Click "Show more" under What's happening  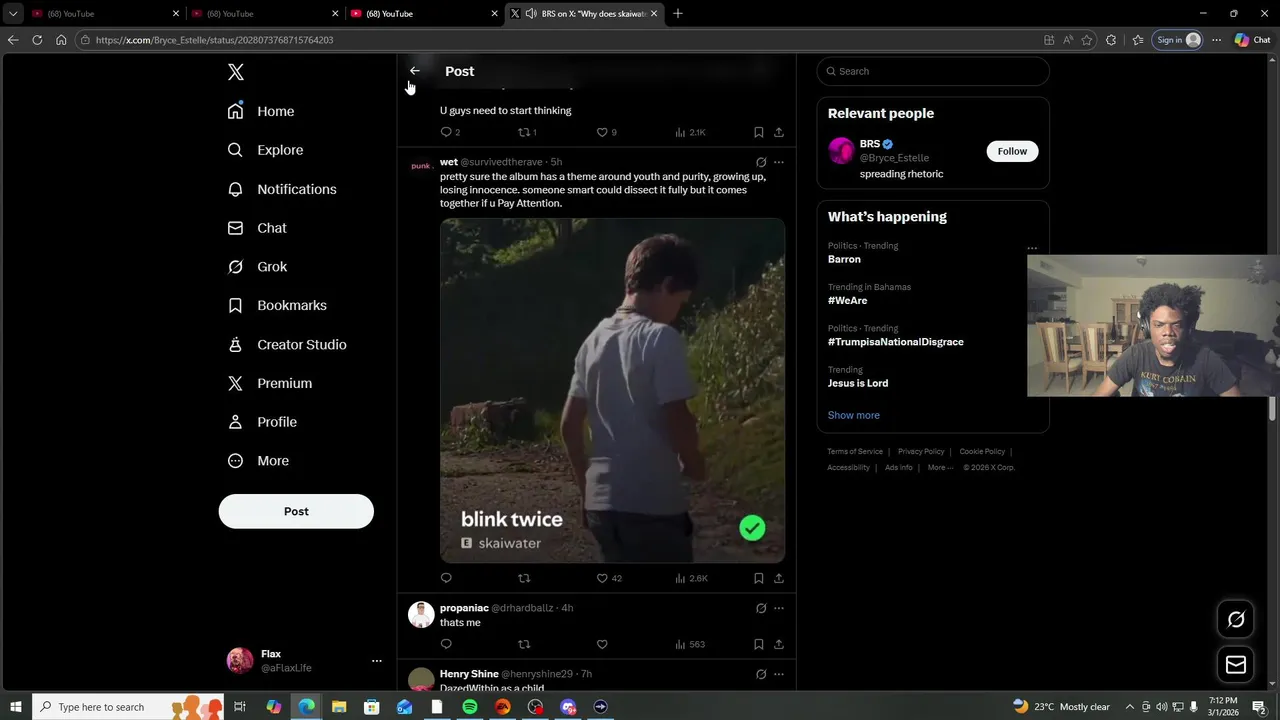point(854,415)
